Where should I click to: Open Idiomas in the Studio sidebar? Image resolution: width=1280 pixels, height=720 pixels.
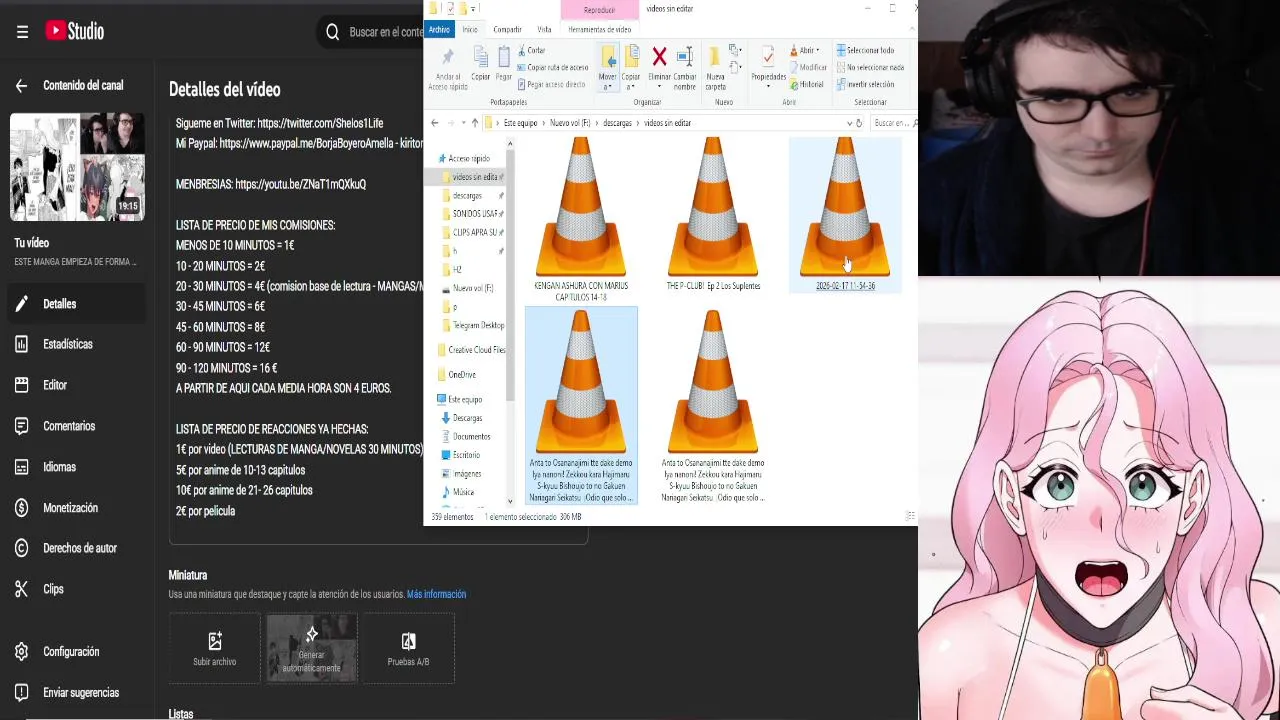77,467
